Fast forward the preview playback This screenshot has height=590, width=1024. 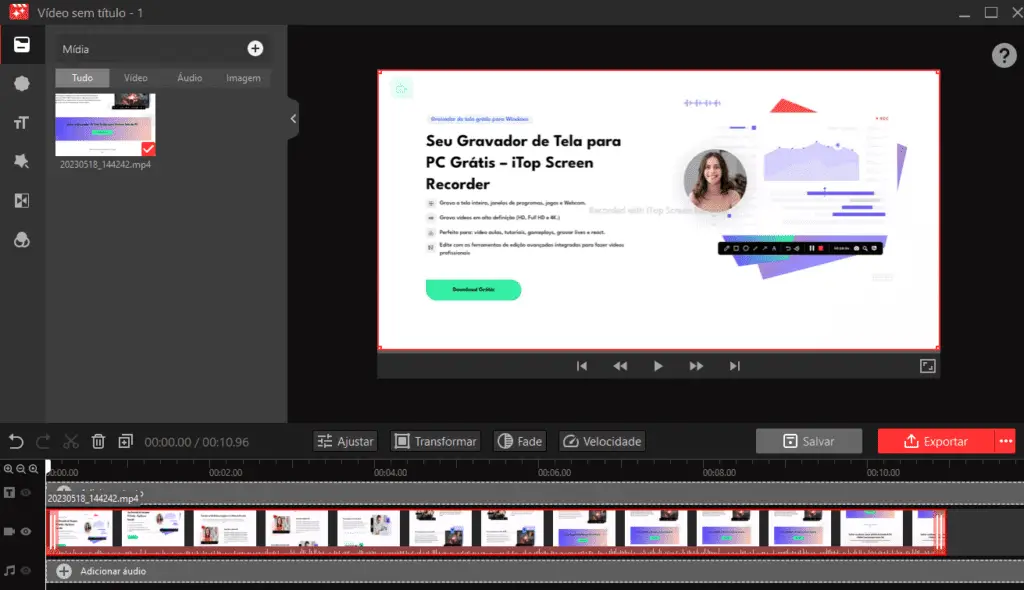coord(696,366)
